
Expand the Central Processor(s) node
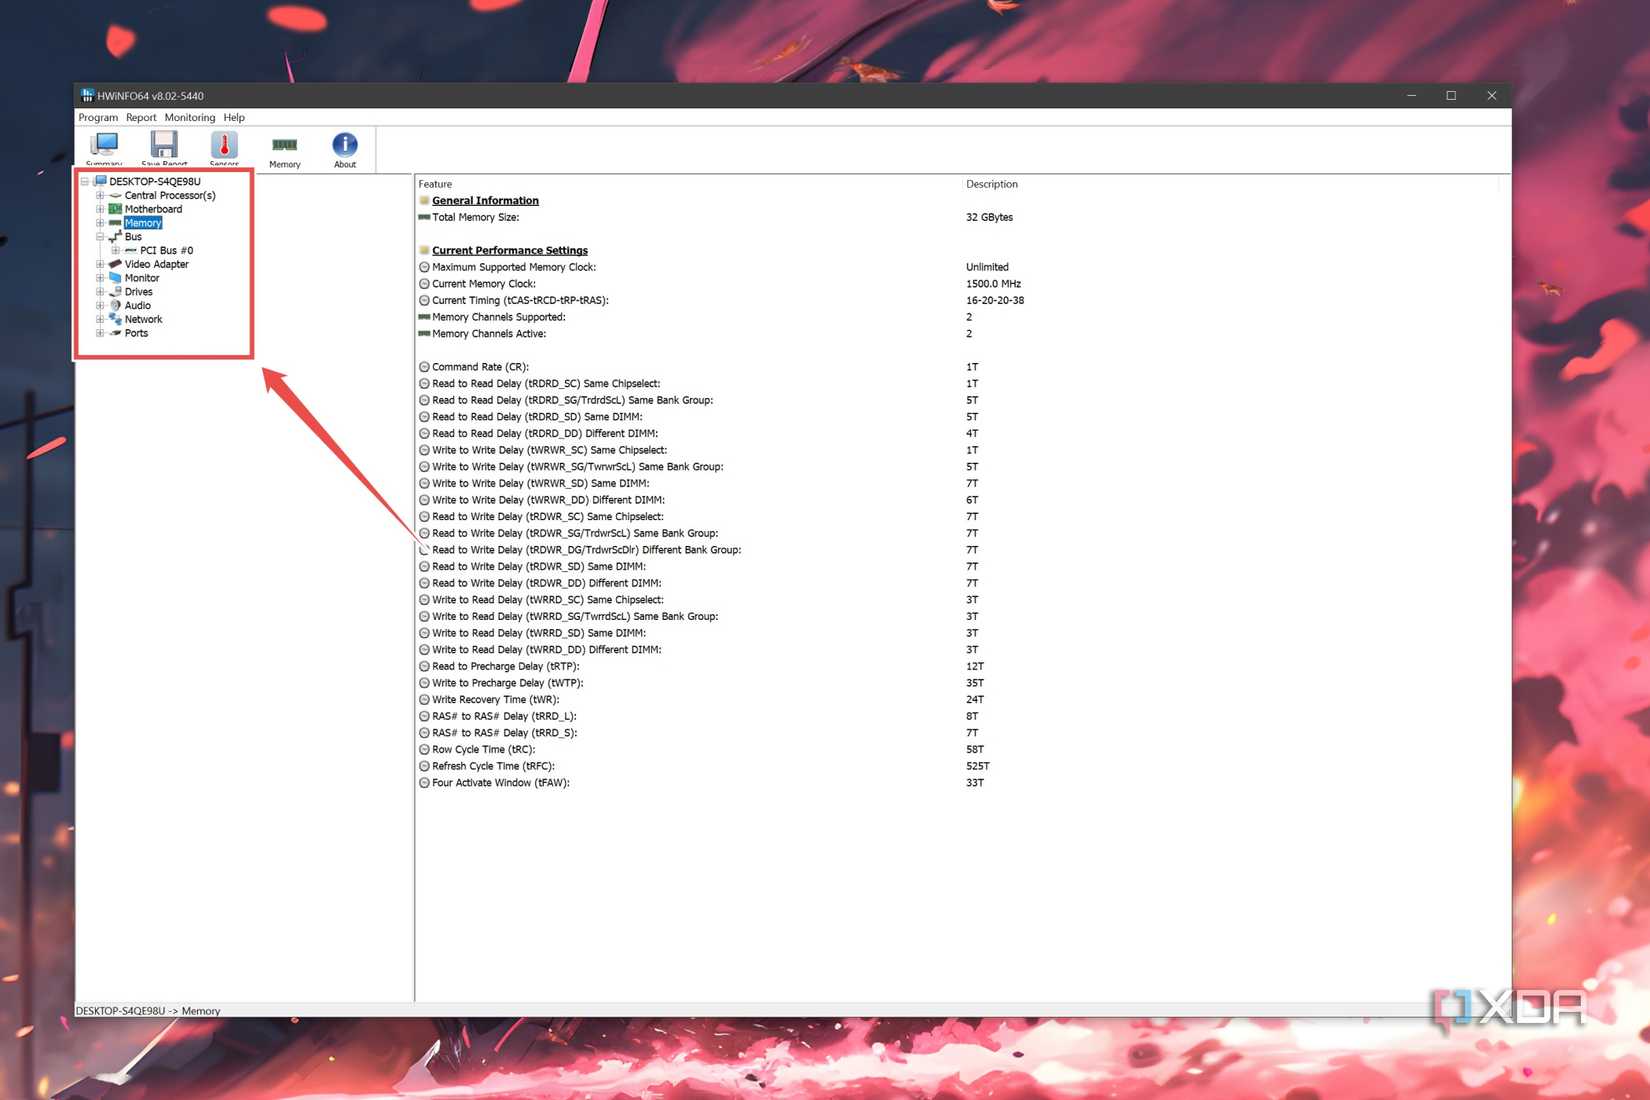tap(100, 195)
